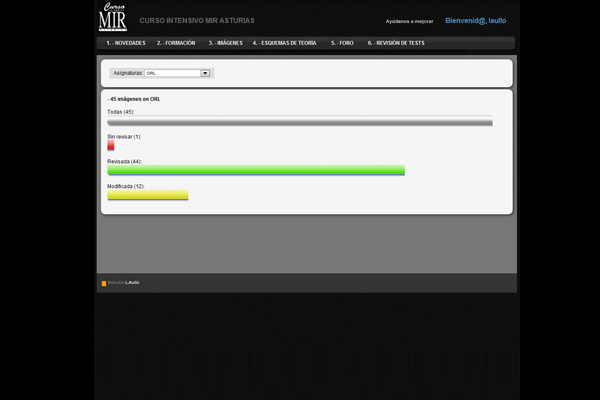Viewport: 600px width, 400px height.
Task: Click the red Sin revisar bar
Action: [111, 145]
